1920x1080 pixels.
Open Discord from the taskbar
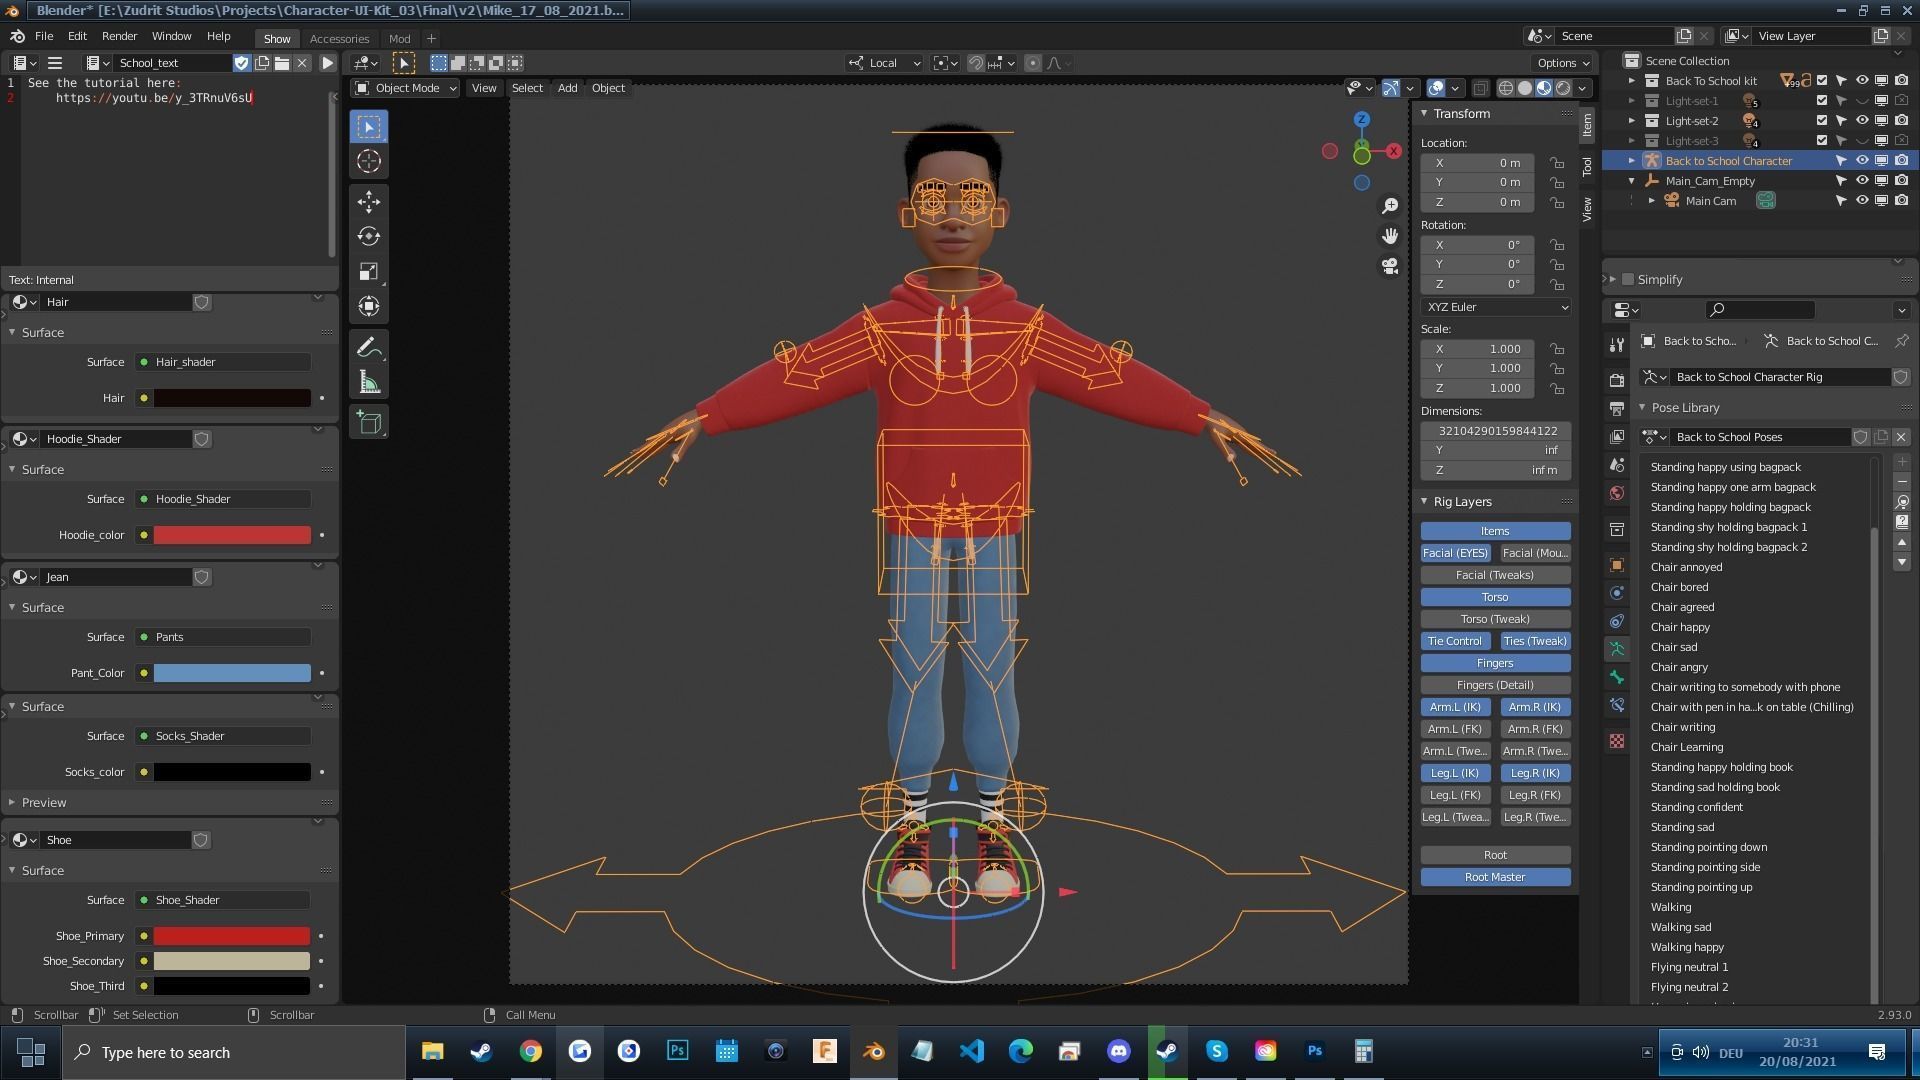coord(1118,1051)
